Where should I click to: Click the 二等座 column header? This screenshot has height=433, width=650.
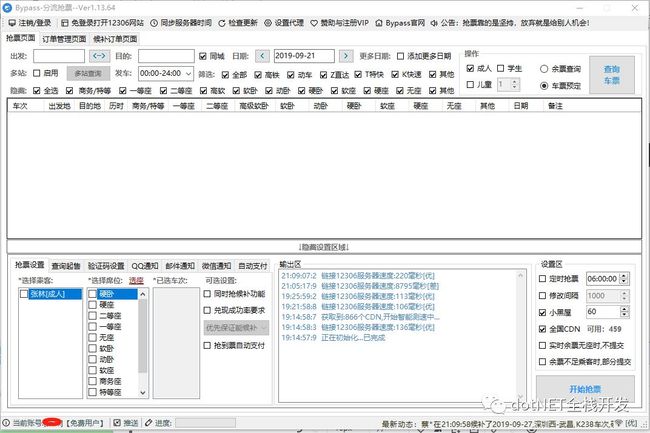pos(218,106)
